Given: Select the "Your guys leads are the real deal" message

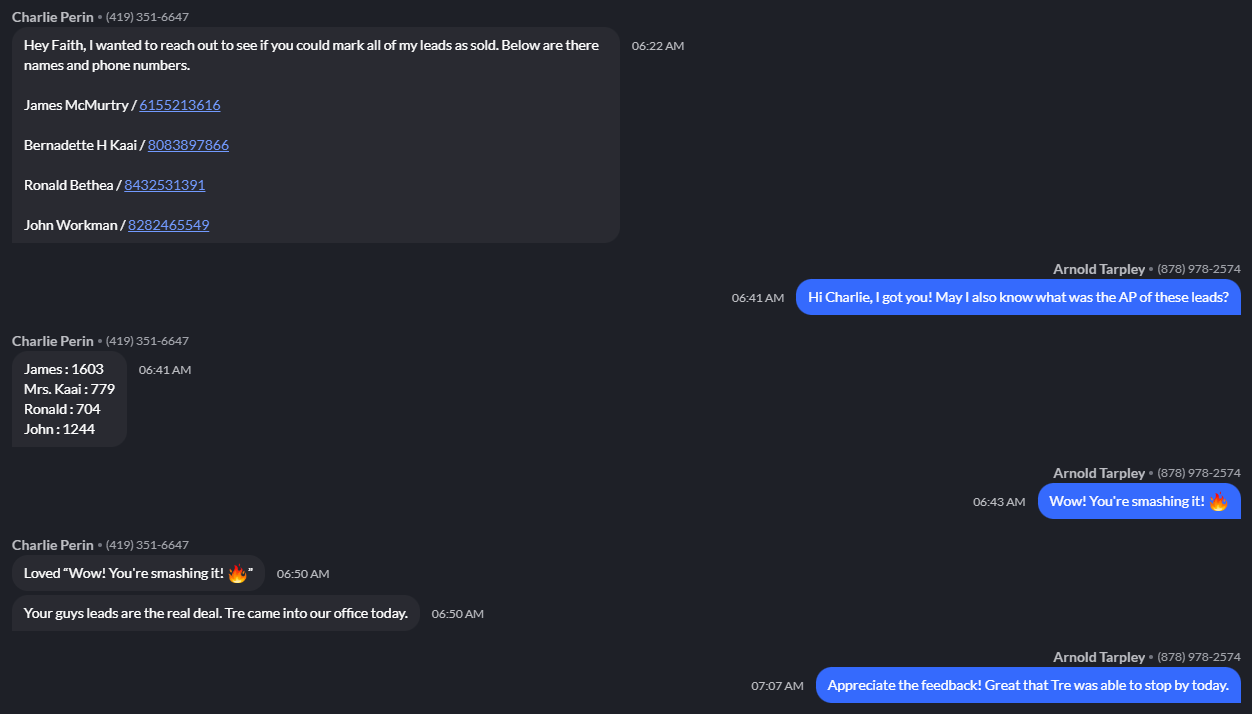Looking at the screenshot, I should click(x=215, y=613).
